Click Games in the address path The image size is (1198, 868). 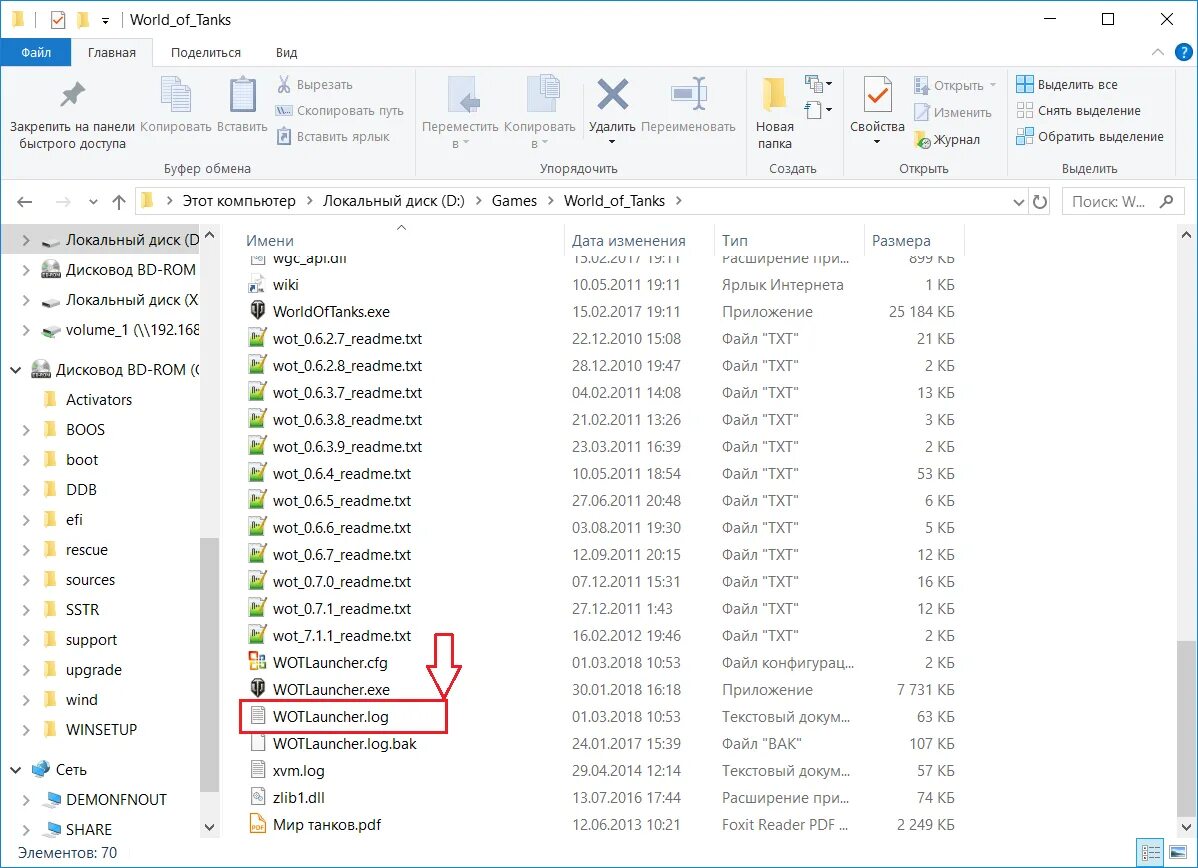pyautogui.click(x=514, y=201)
